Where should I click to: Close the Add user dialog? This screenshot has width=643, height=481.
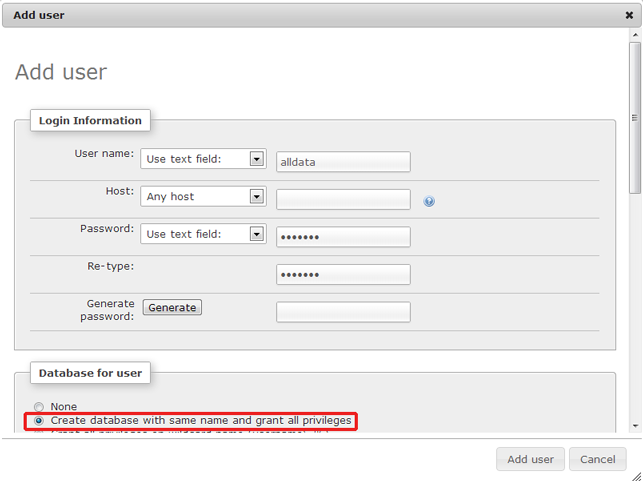[x=628, y=15]
